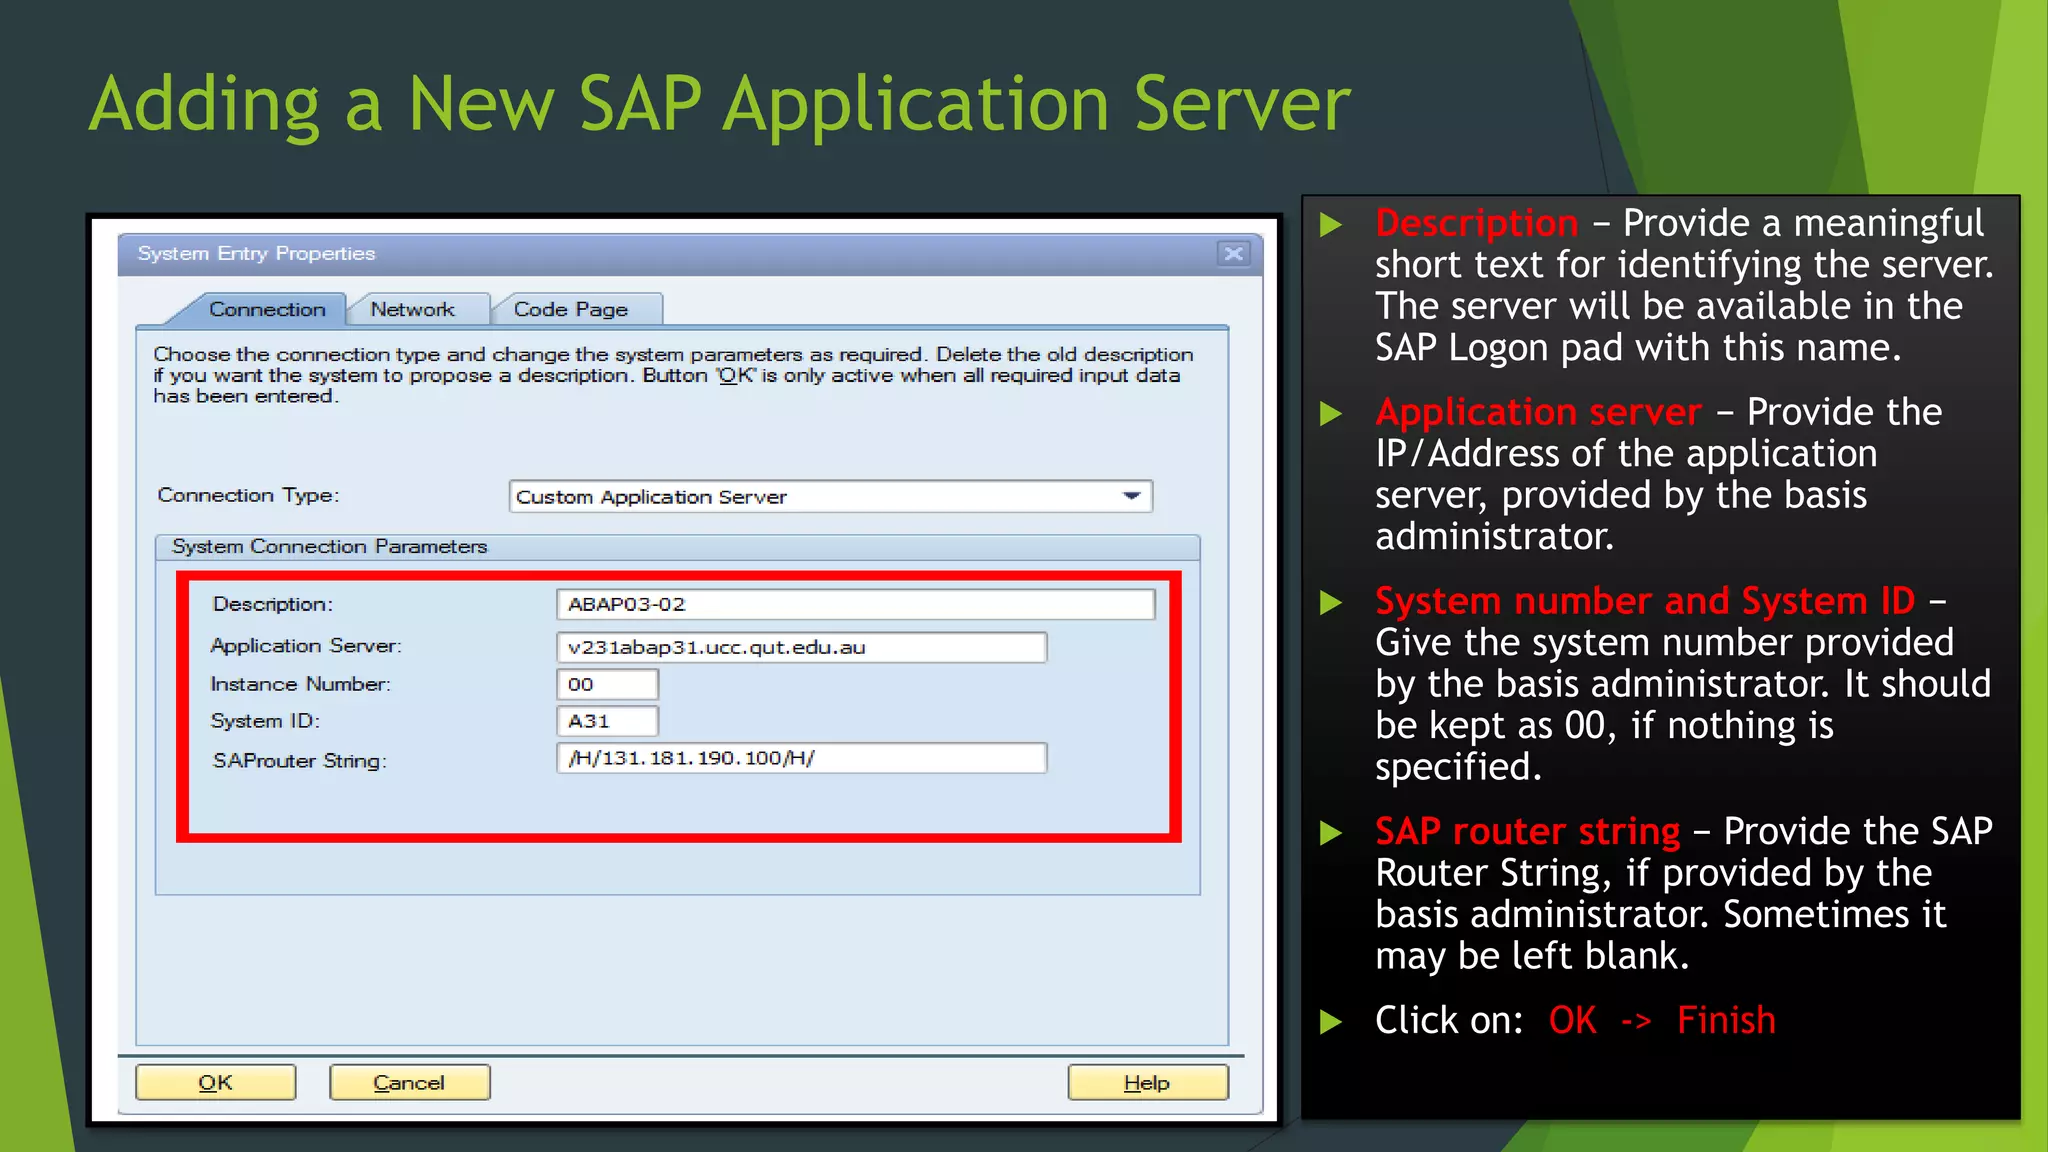
Task: Click the 'Connection Type:' label
Action: point(248,495)
